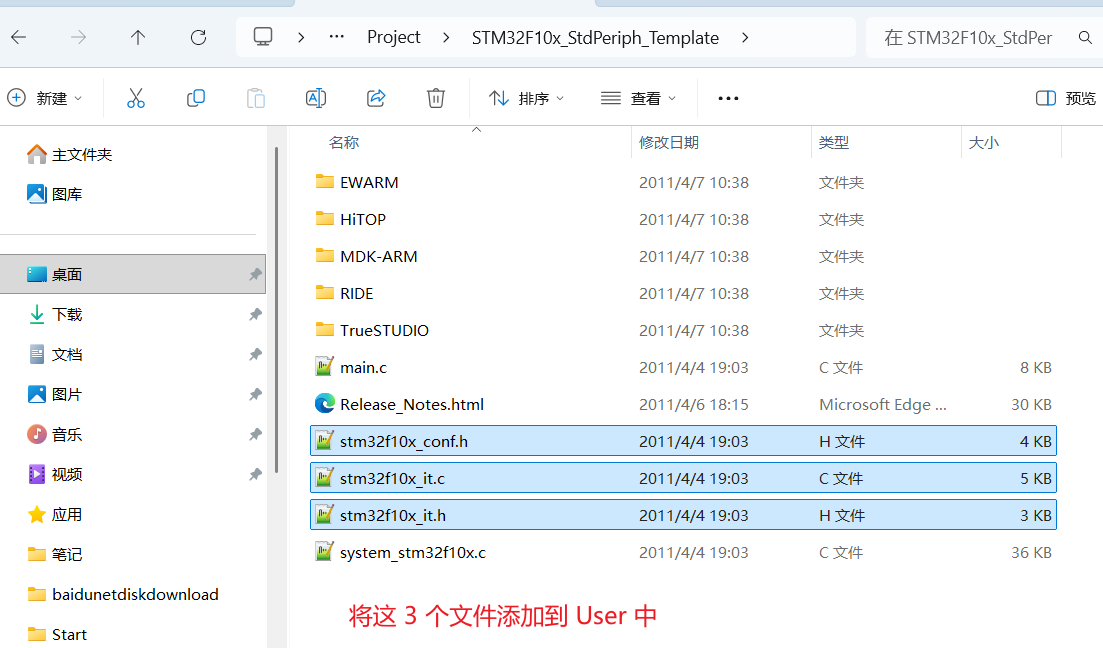Unpin Pictures using its pin icon
This screenshot has width=1103, height=648.
[x=255, y=395]
